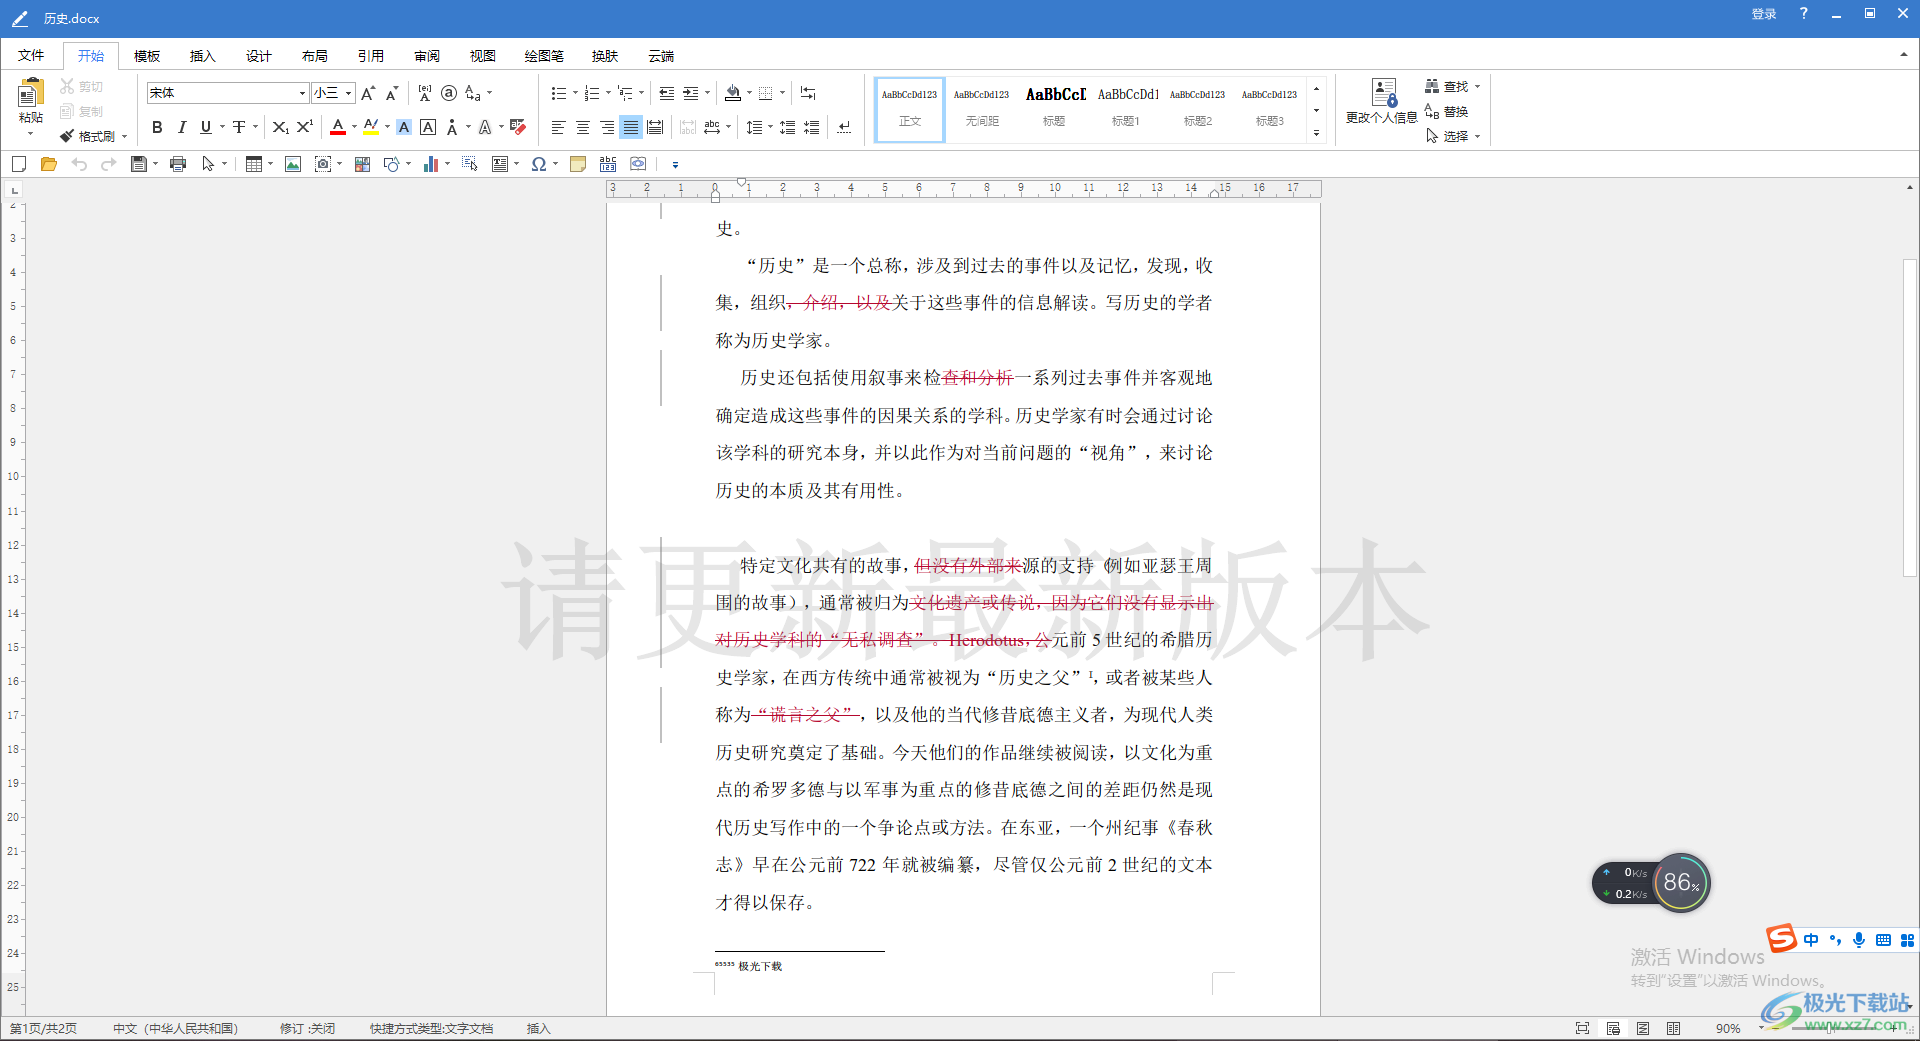Align paragraph text to the left
Viewport: 1920px width, 1041px height.
tap(558, 127)
